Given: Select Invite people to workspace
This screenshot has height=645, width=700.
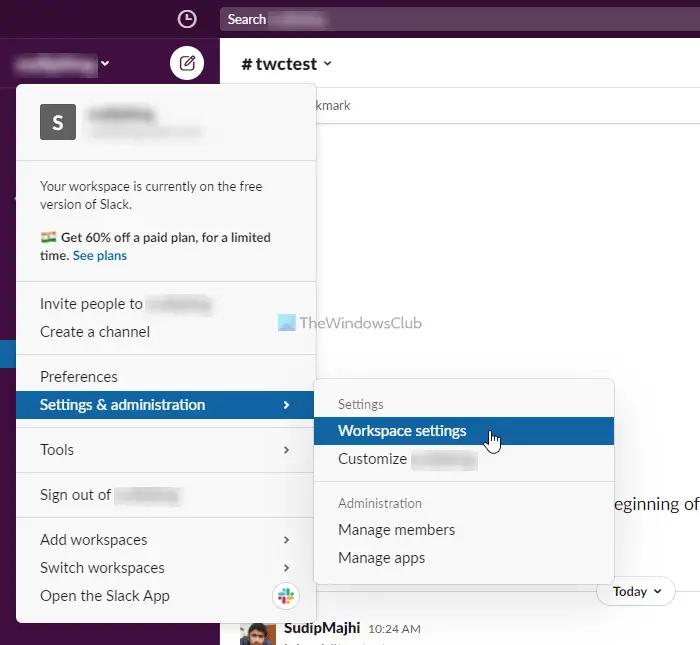Looking at the screenshot, I should (x=166, y=304).
